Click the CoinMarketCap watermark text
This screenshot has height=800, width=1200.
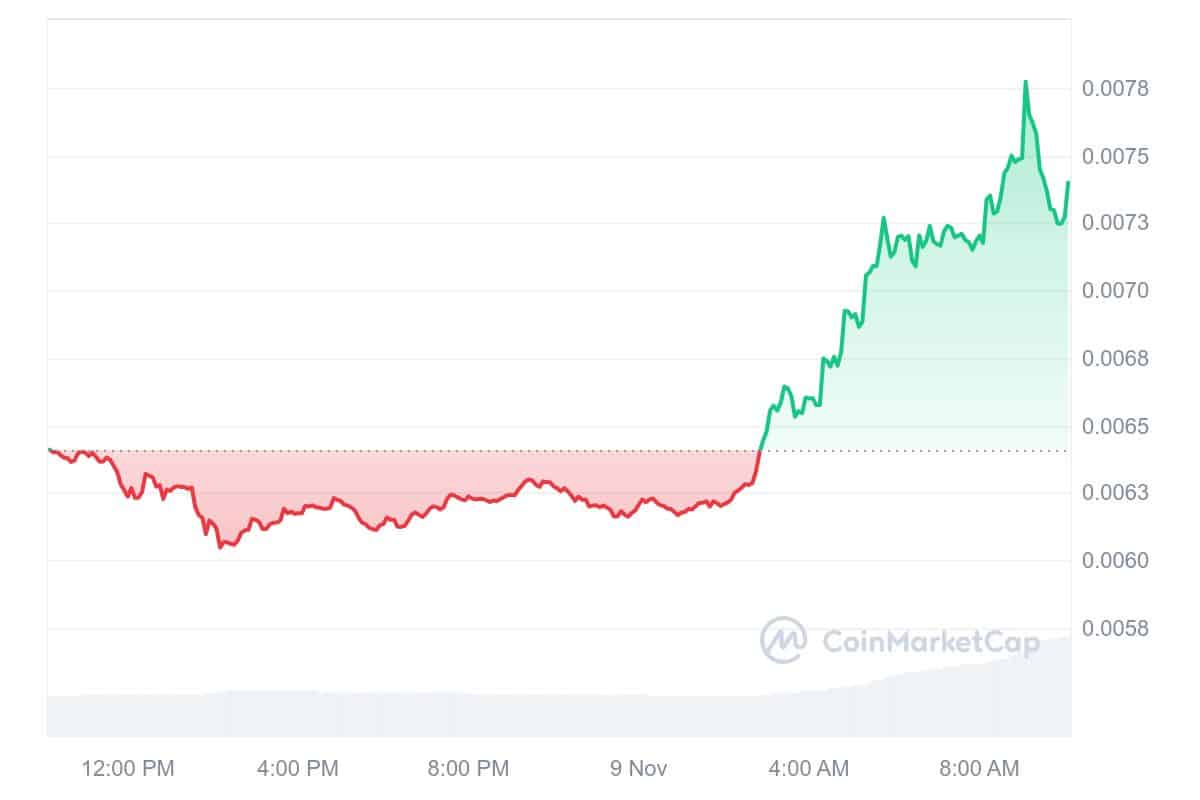[x=930, y=641]
